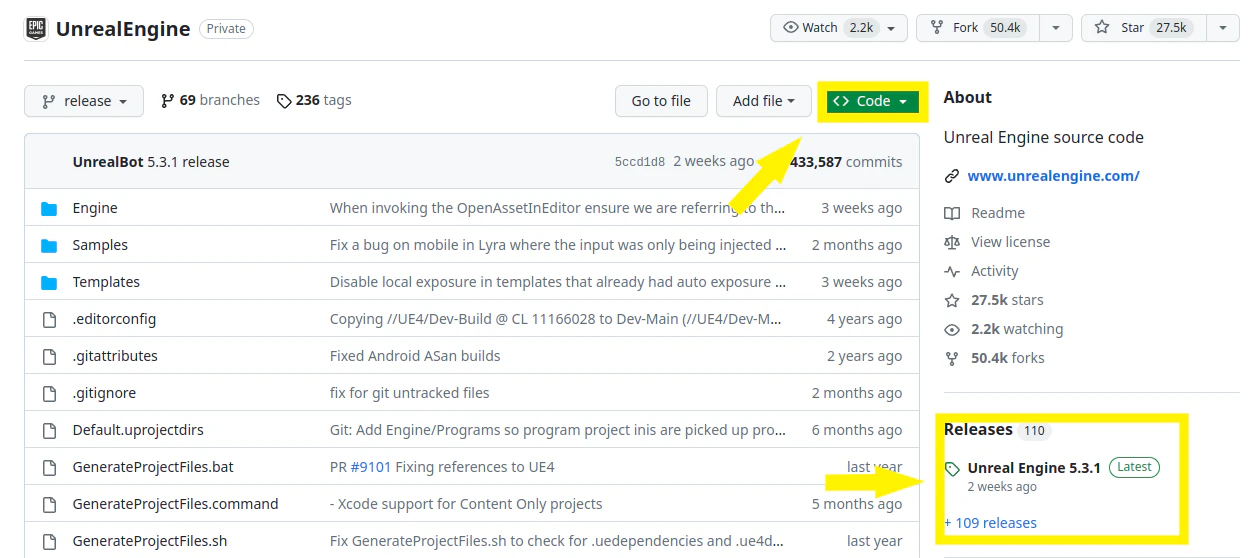Click the link icon beside www.unrealengine.com

(952, 176)
